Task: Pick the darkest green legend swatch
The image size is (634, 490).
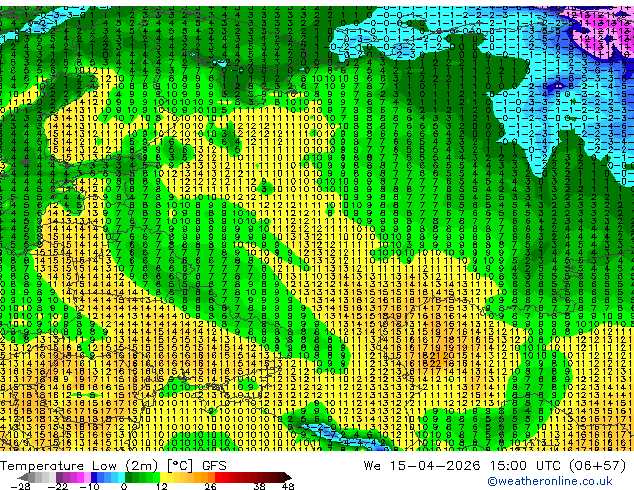Action: pos(129,477)
